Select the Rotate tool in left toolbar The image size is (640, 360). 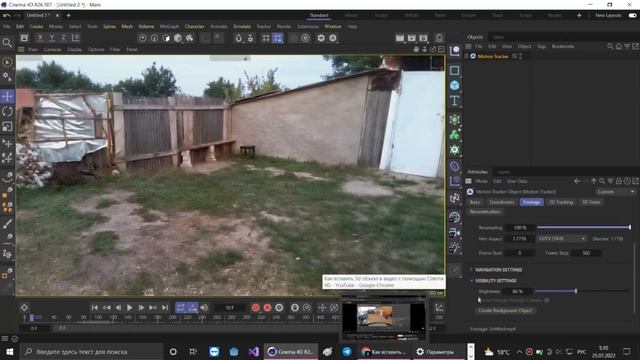coord(7,111)
